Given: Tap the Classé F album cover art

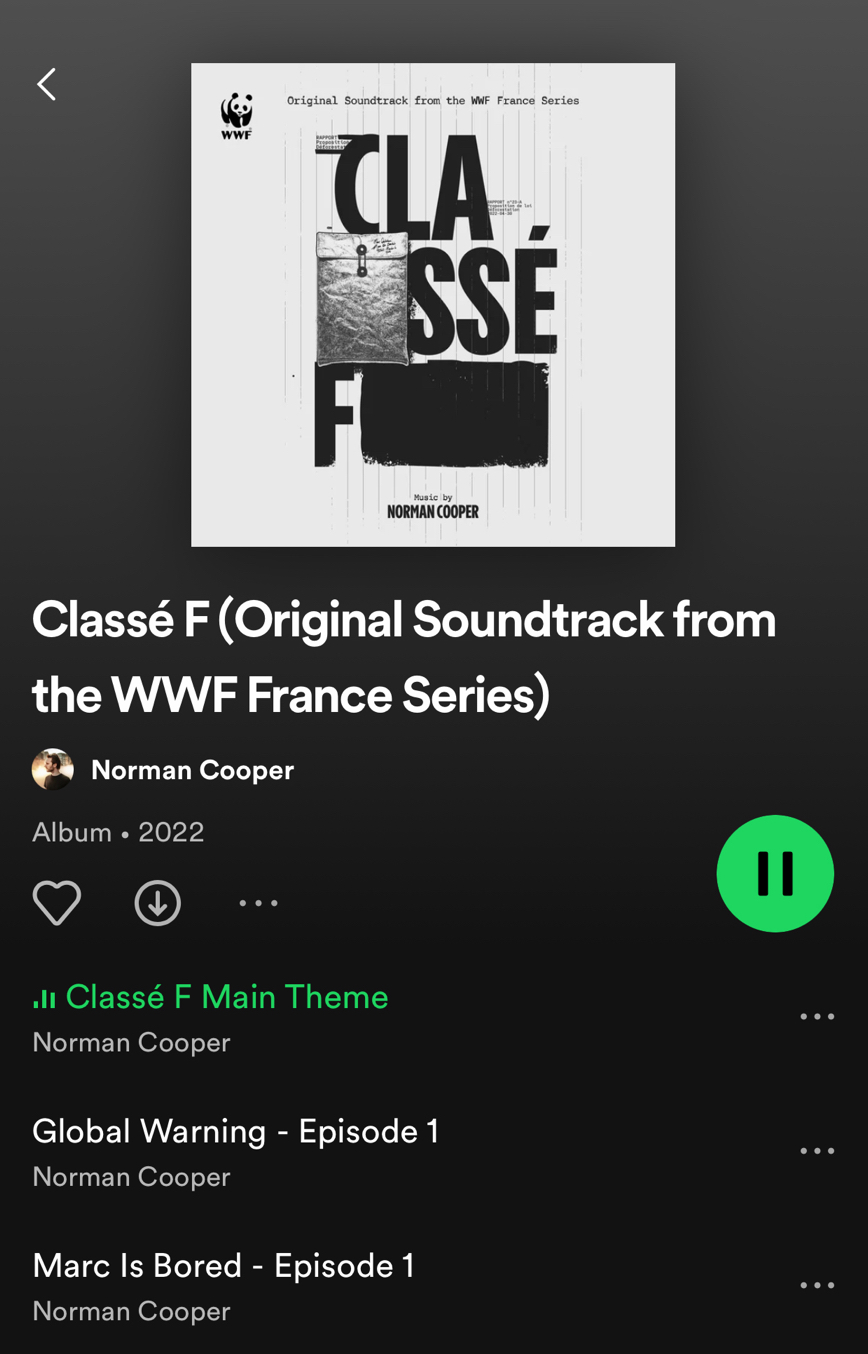Looking at the screenshot, I should 433,305.
